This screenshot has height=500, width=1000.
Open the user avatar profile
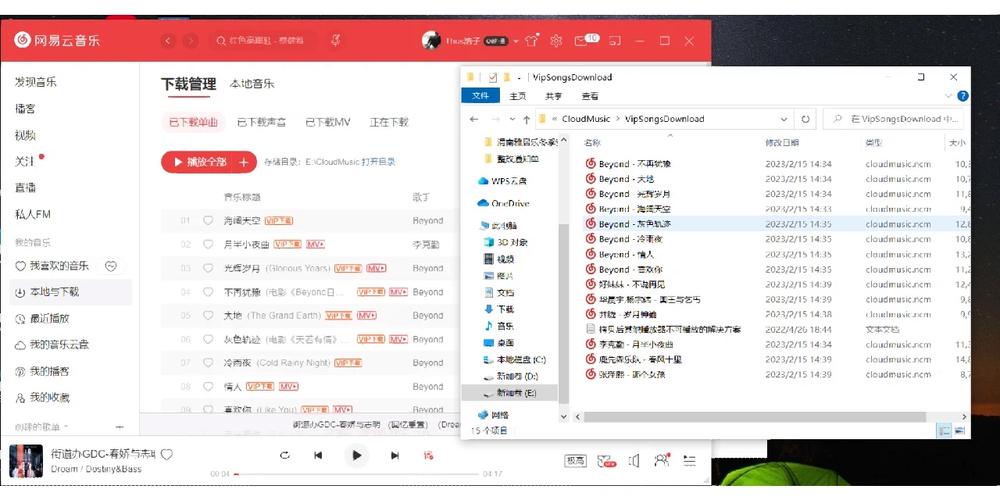(431, 41)
